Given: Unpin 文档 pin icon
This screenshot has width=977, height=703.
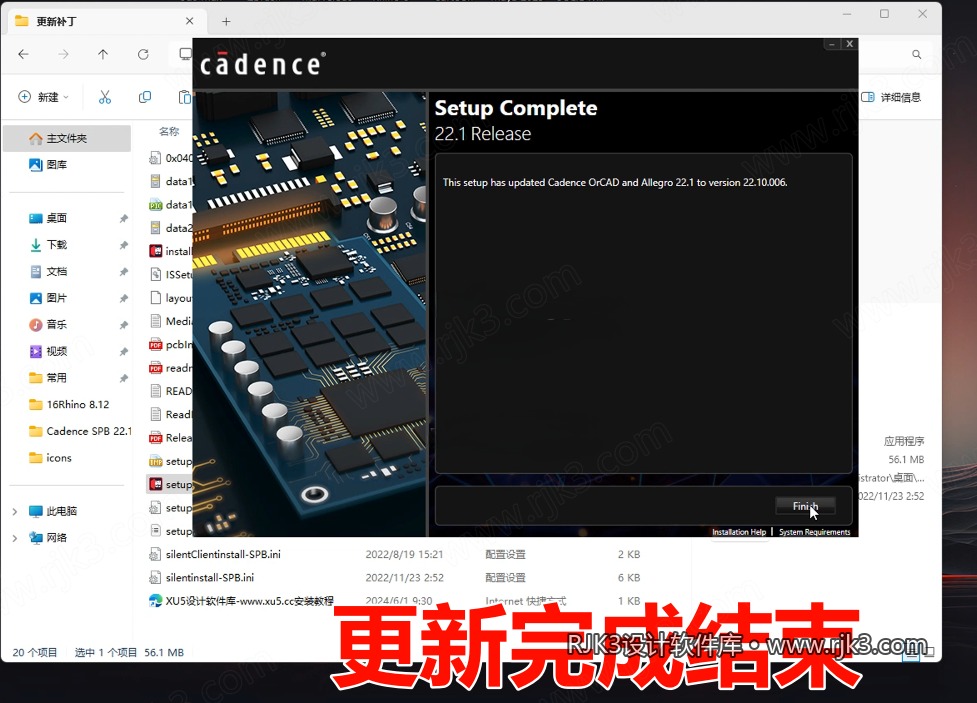Looking at the screenshot, I should pyautogui.click(x=123, y=272).
